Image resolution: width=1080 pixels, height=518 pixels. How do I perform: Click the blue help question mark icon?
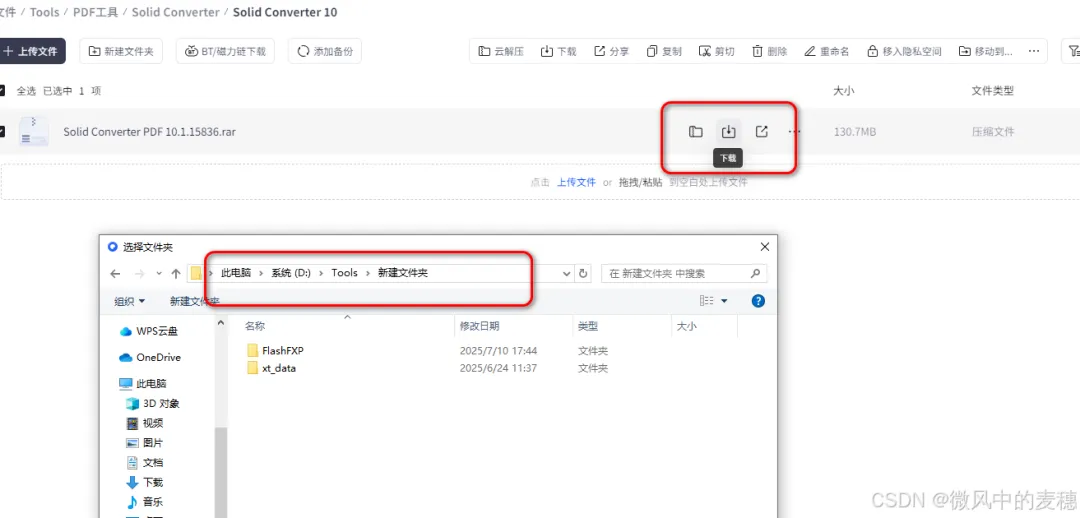758,301
